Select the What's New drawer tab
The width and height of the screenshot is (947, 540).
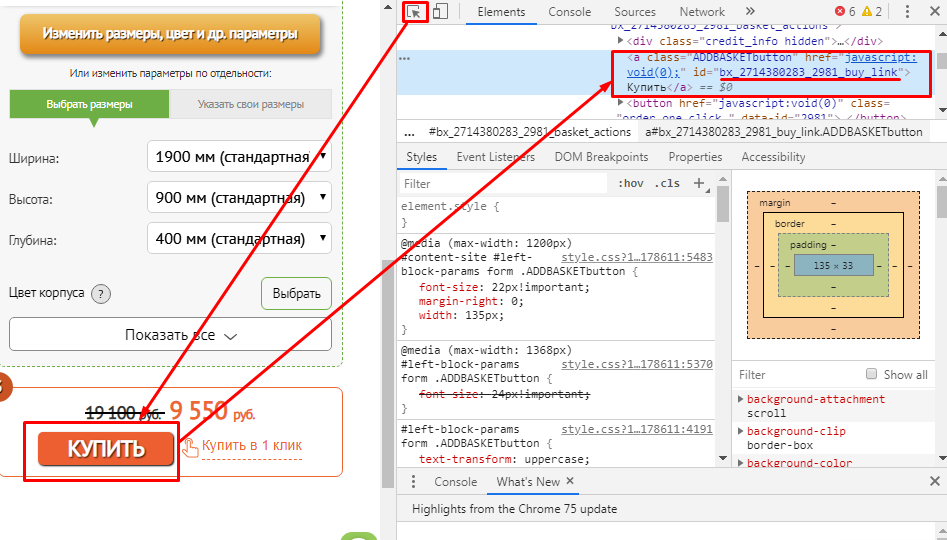click(528, 481)
